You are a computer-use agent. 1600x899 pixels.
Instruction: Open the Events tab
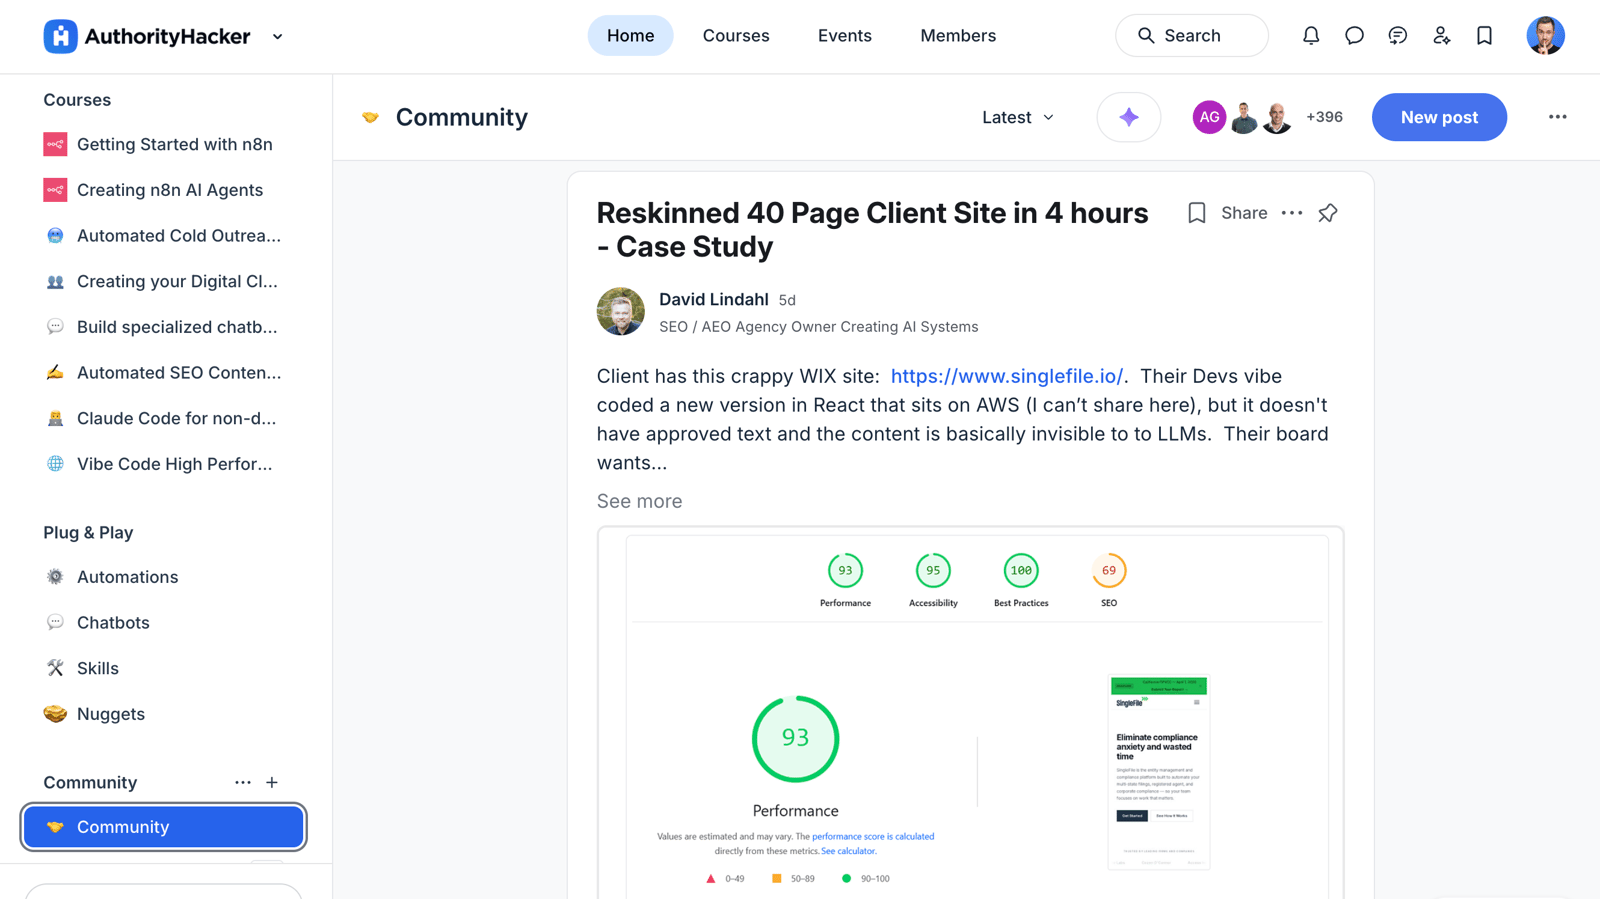point(844,36)
